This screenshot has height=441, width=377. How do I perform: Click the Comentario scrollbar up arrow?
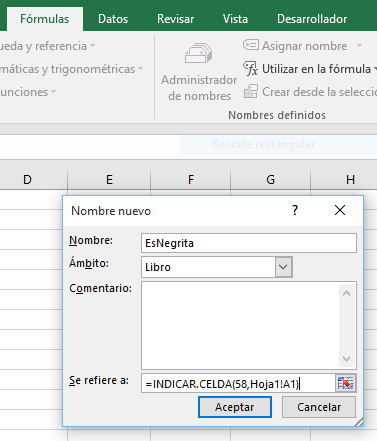click(x=347, y=293)
